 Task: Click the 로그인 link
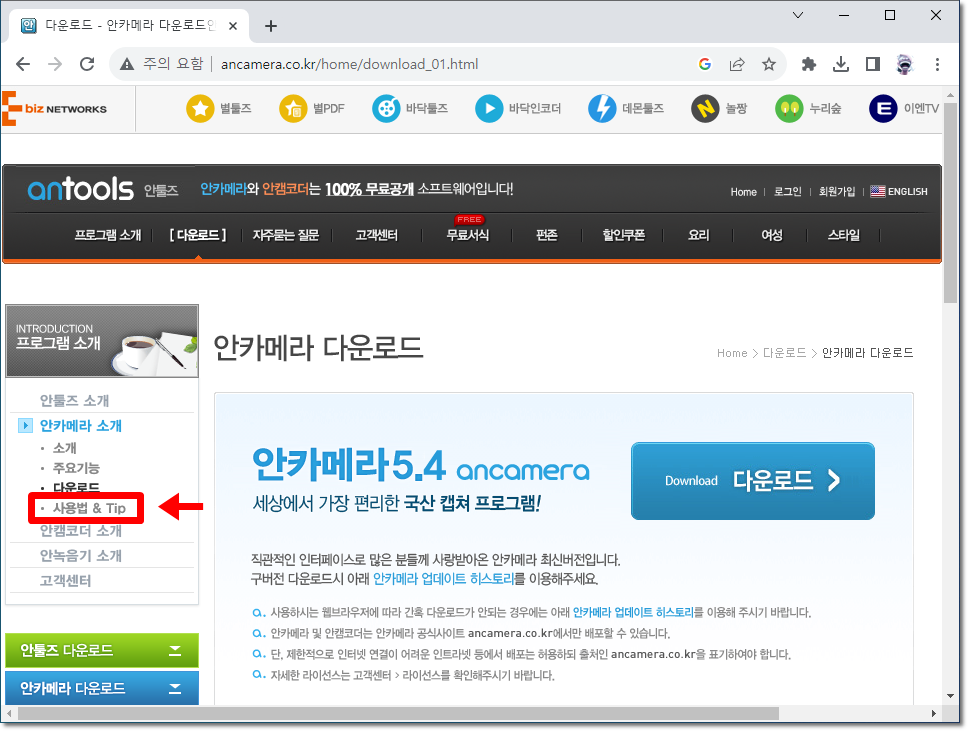pyautogui.click(x=788, y=192)
